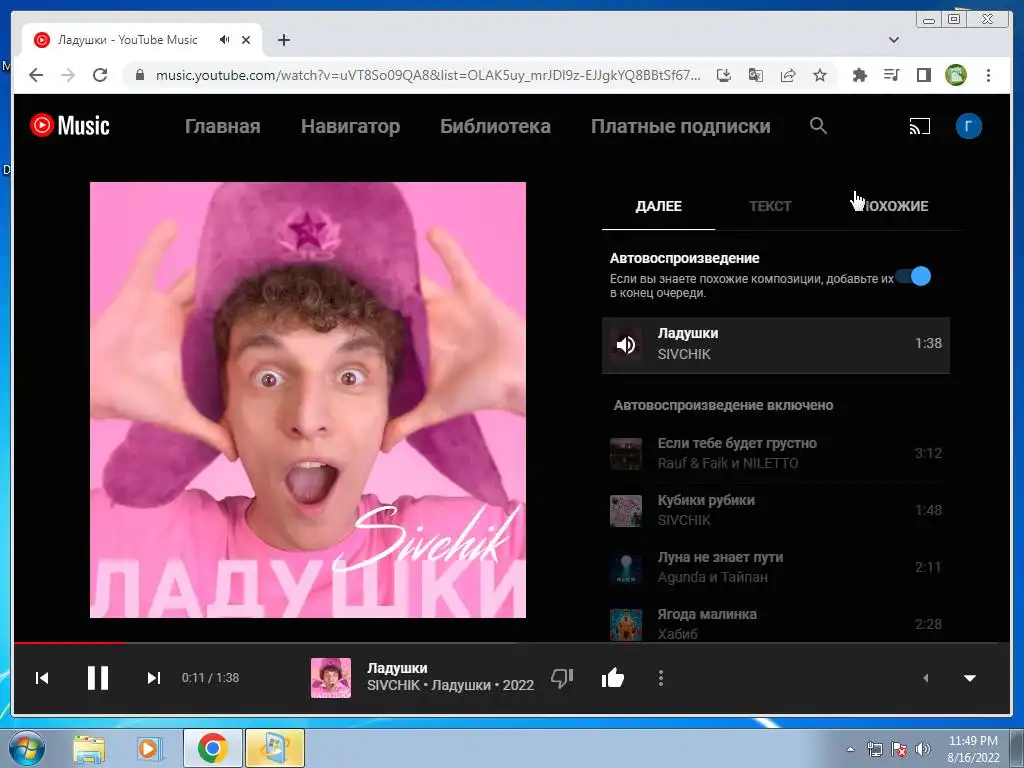Viewport: 1024px width, 768px height.
Task: Go back in browser
Action: pos(37,75)
